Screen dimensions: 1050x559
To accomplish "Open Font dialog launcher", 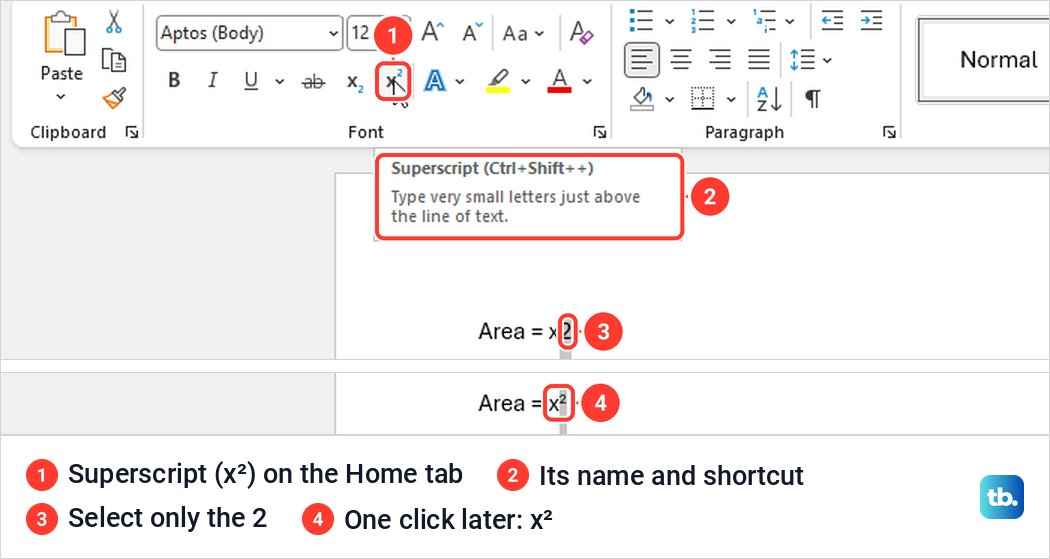I will click(x=600, y=133).
